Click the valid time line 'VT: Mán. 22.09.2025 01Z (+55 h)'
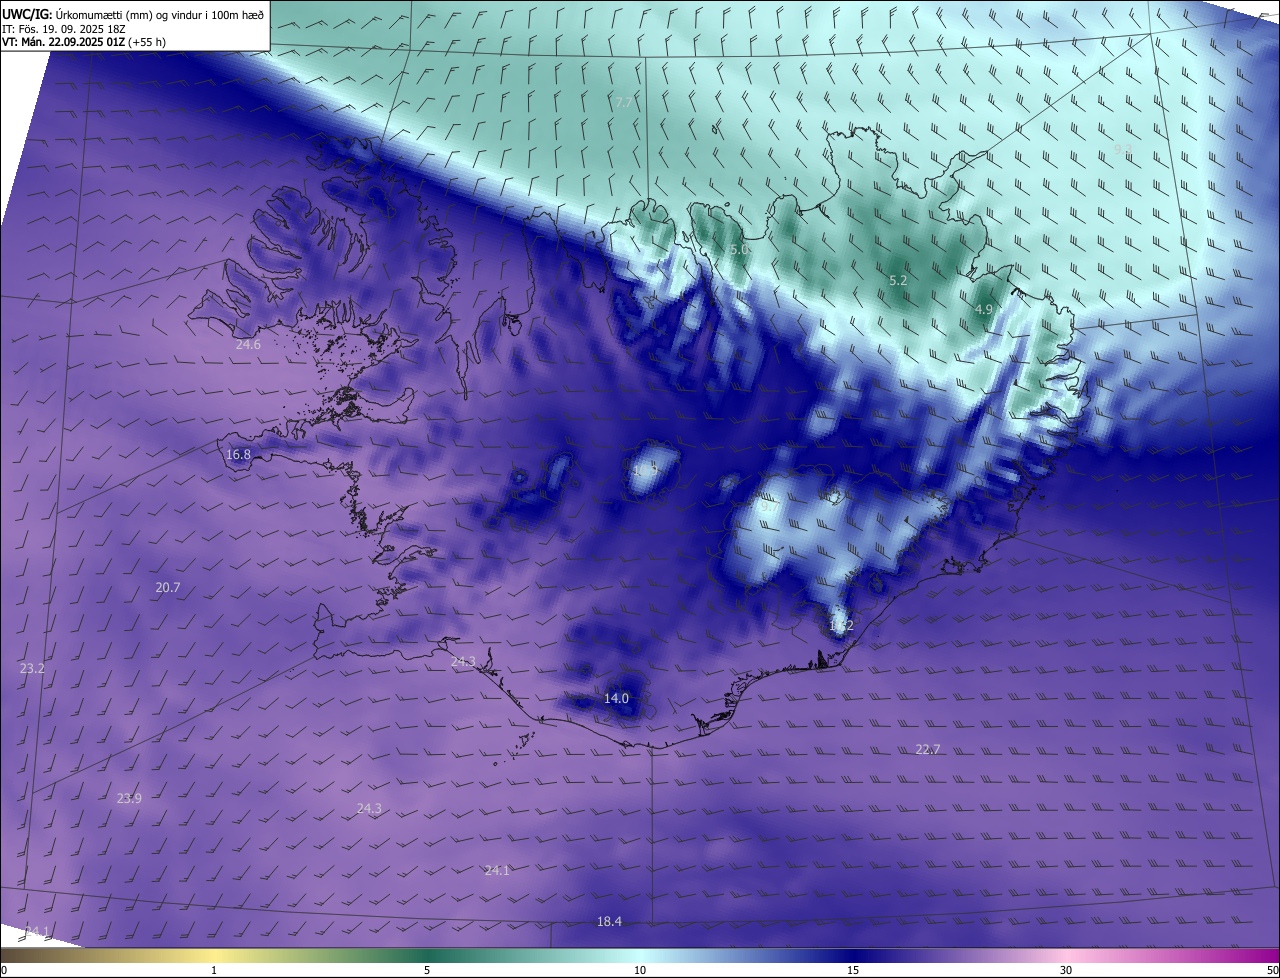 coord(84,42)
